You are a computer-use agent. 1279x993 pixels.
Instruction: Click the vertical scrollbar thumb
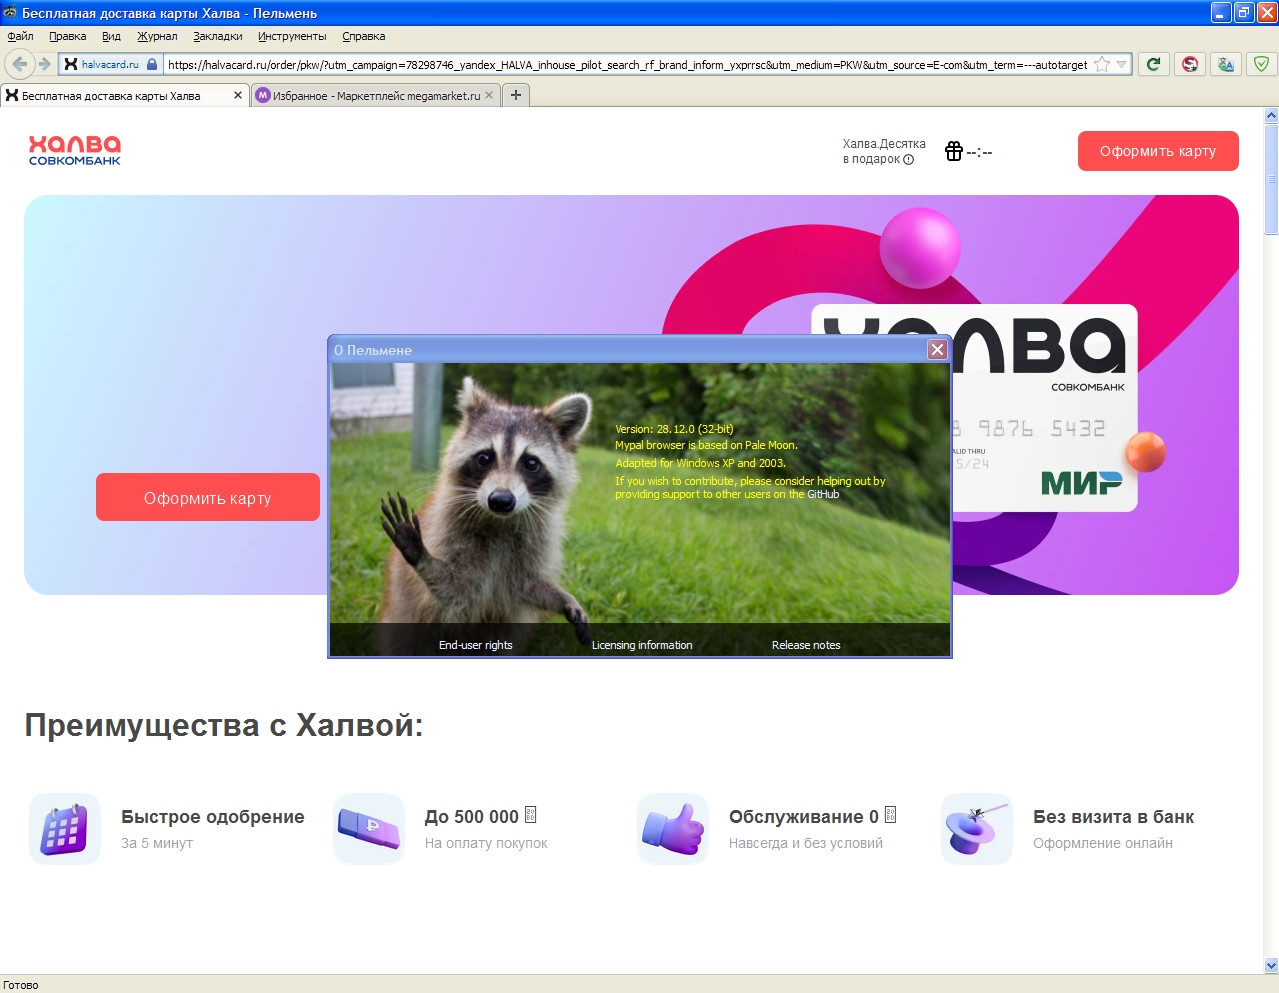coord(1271,178)
